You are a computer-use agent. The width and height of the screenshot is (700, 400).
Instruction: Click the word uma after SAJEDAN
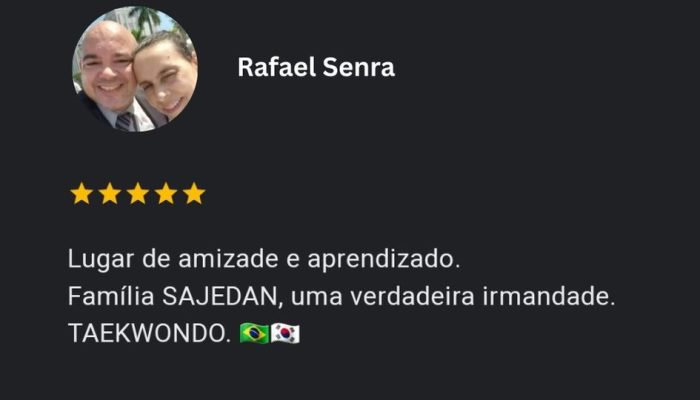pos(317,298)
